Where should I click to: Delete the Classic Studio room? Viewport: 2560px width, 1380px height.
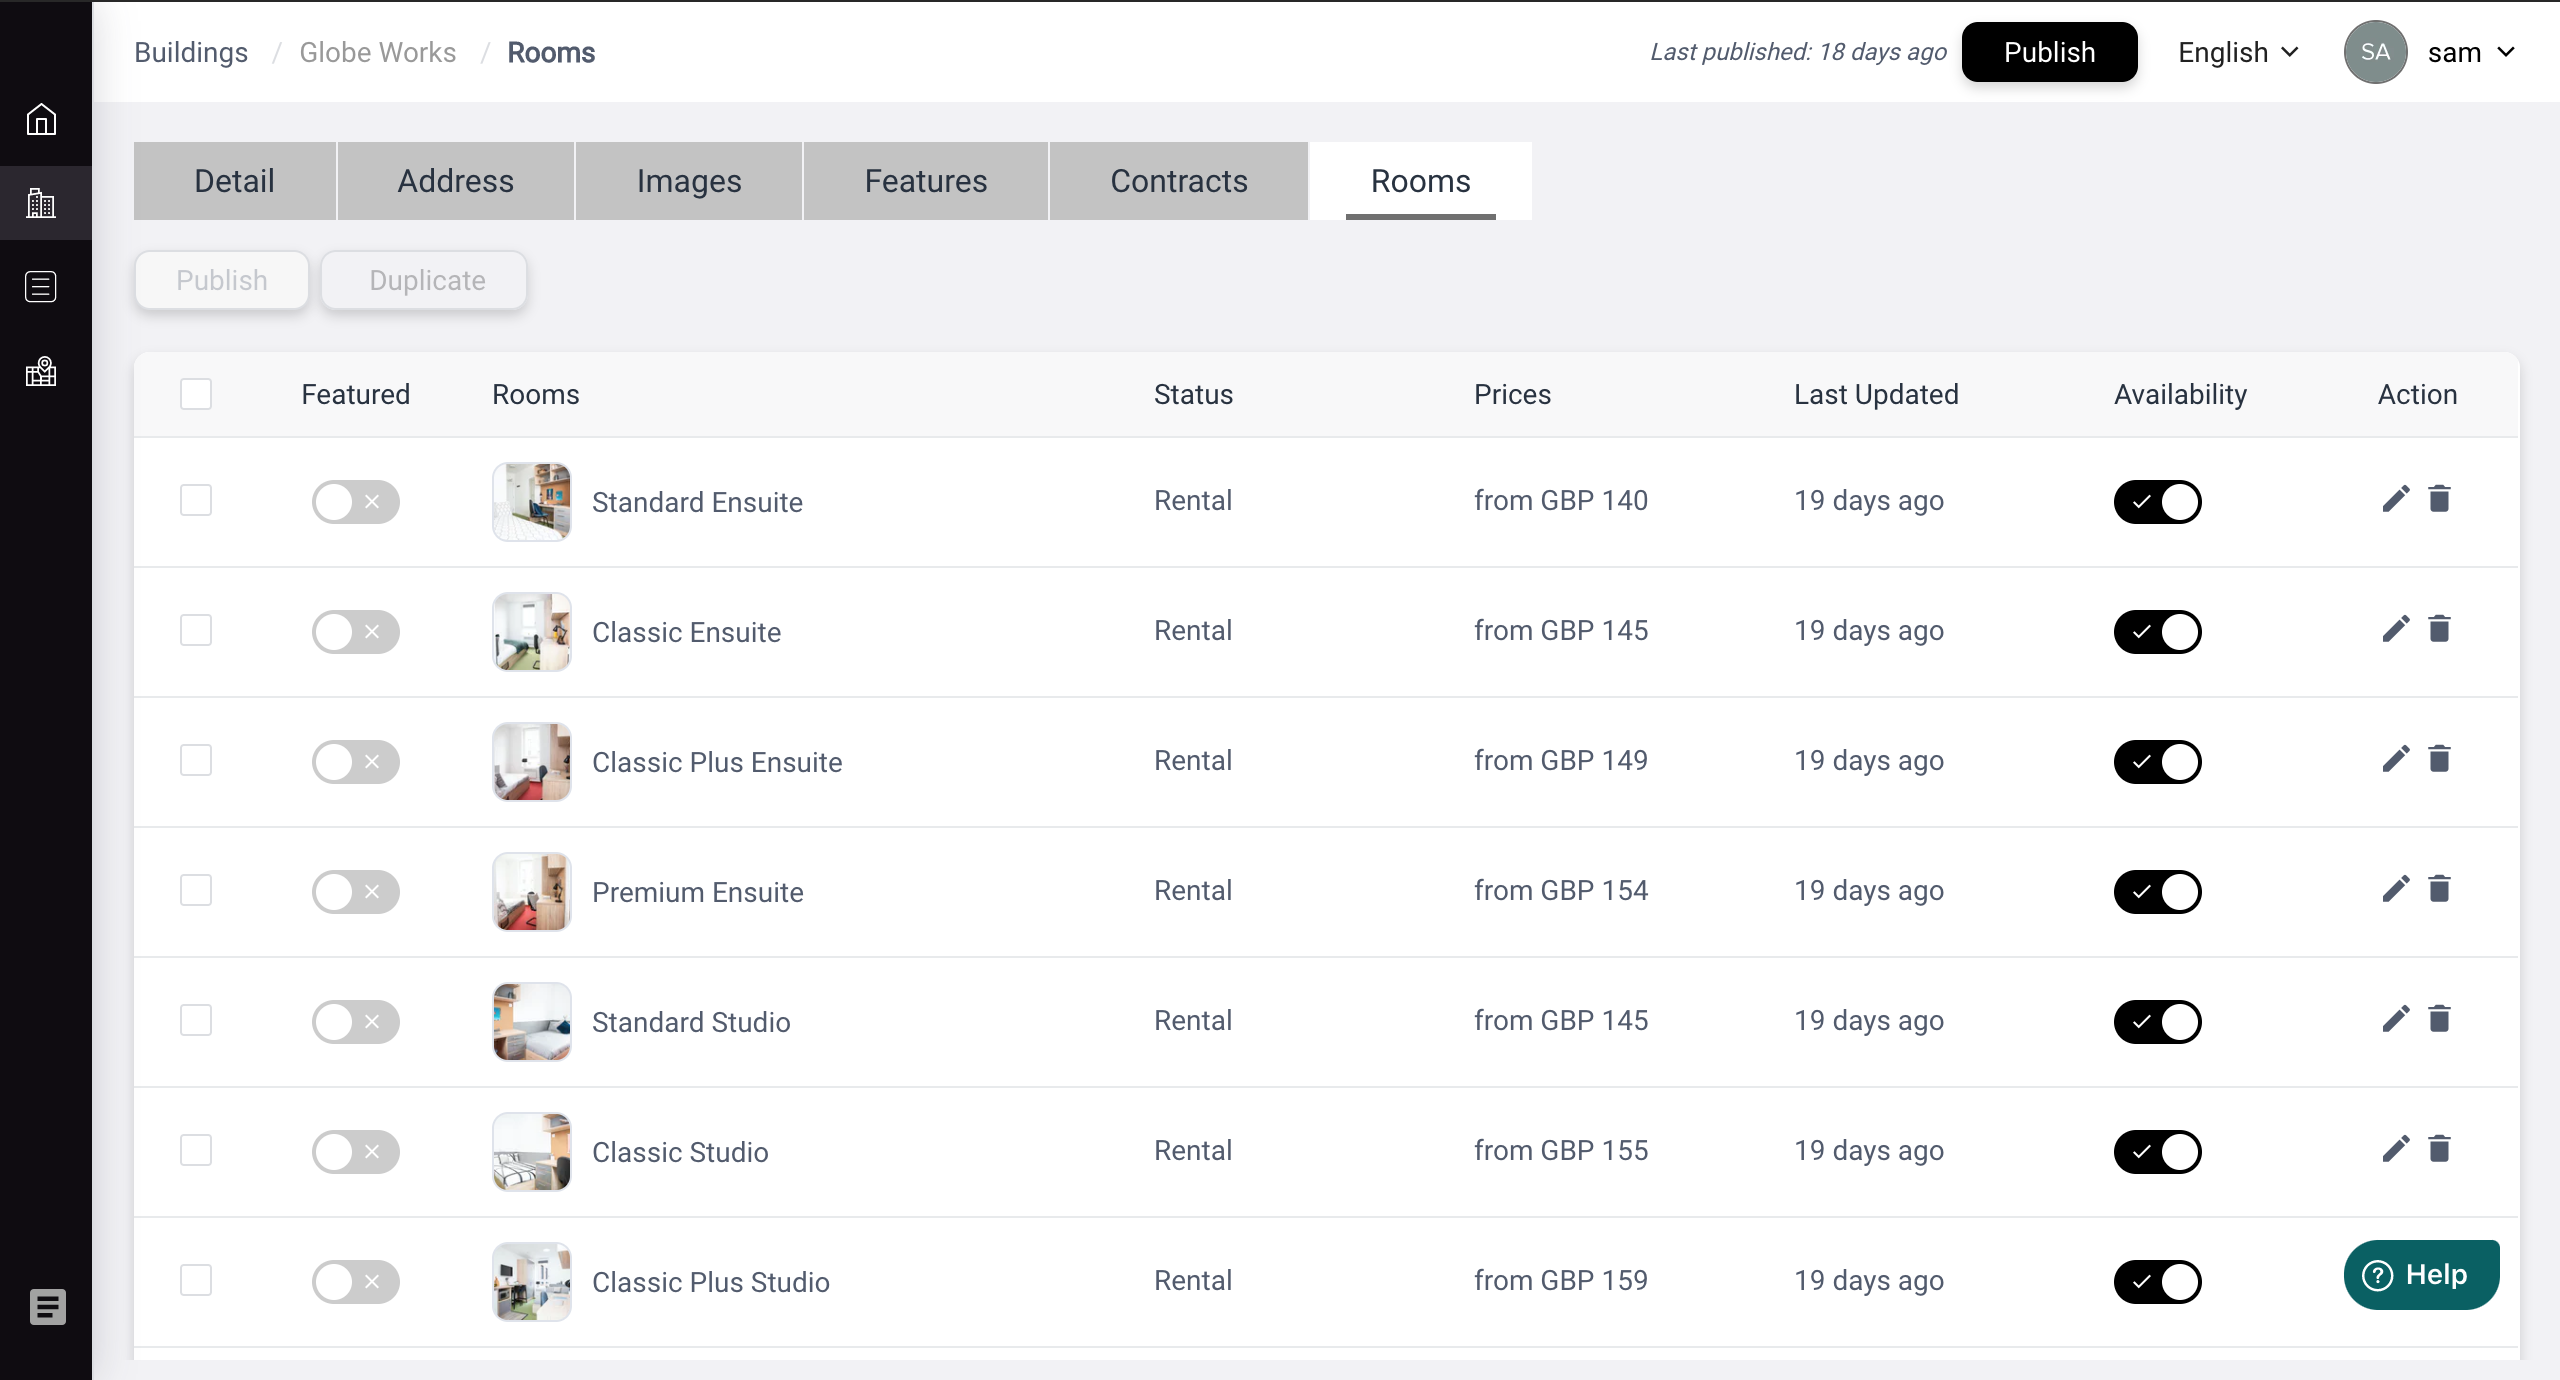2439,1149
